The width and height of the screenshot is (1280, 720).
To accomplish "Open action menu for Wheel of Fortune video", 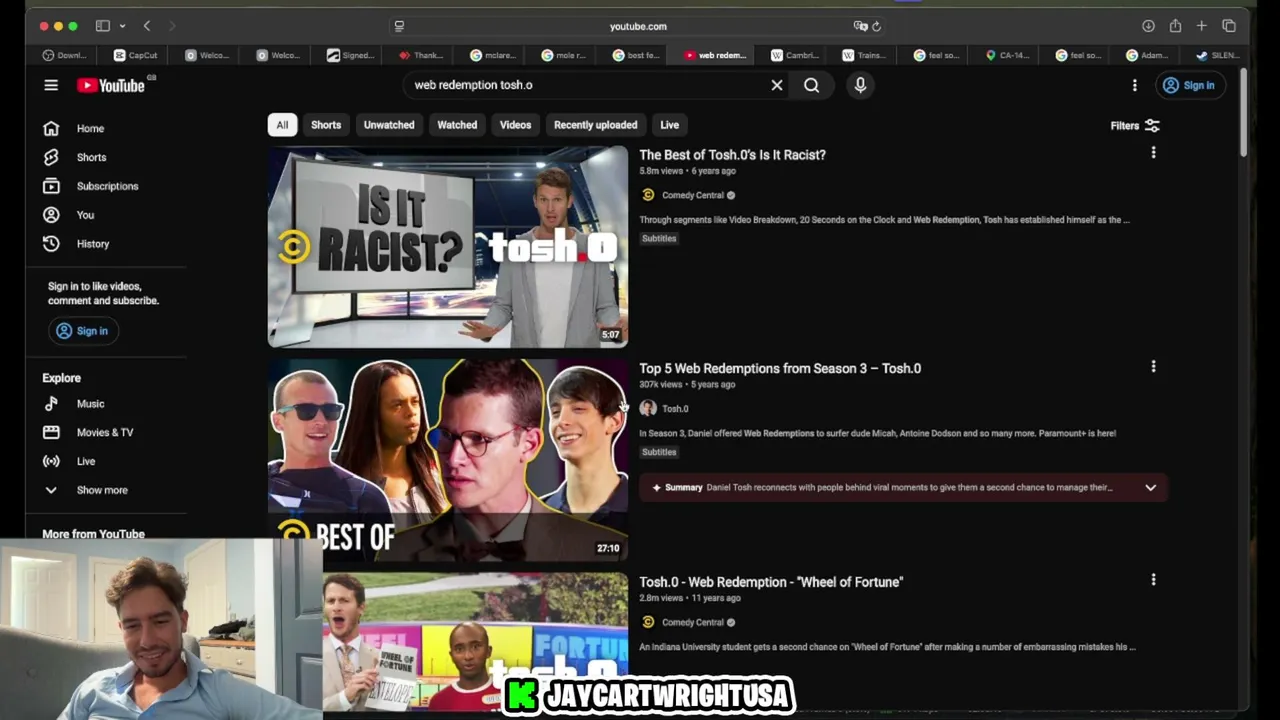I will click(1153, 580).
